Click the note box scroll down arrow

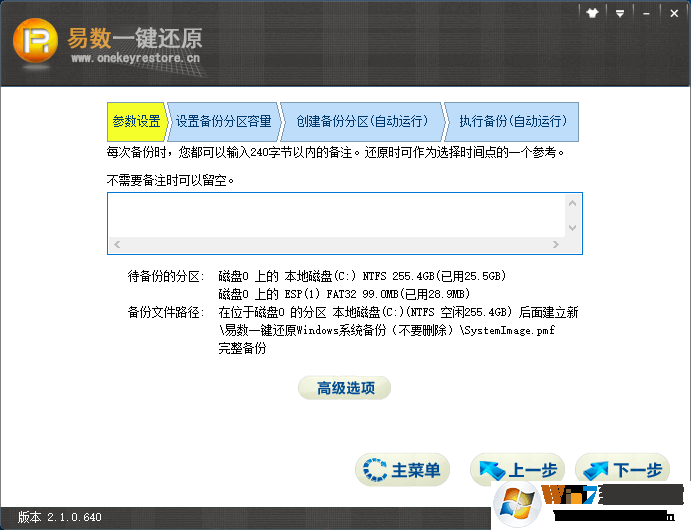click(x=572, y=228)
